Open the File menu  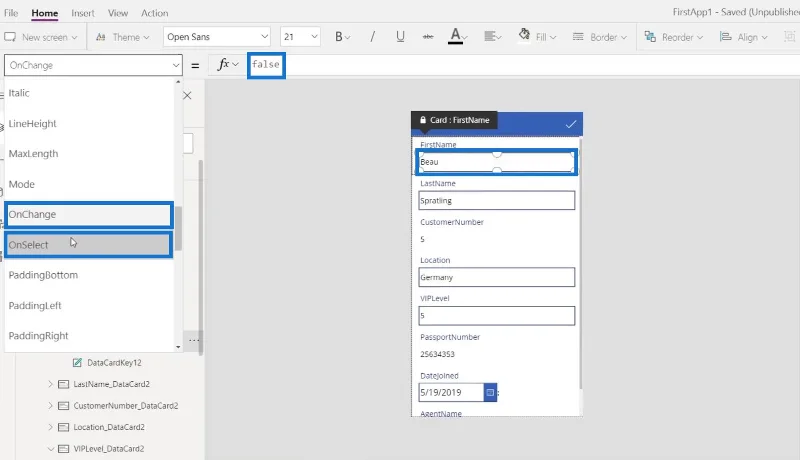pyautogui.click(x=11, y=13)
